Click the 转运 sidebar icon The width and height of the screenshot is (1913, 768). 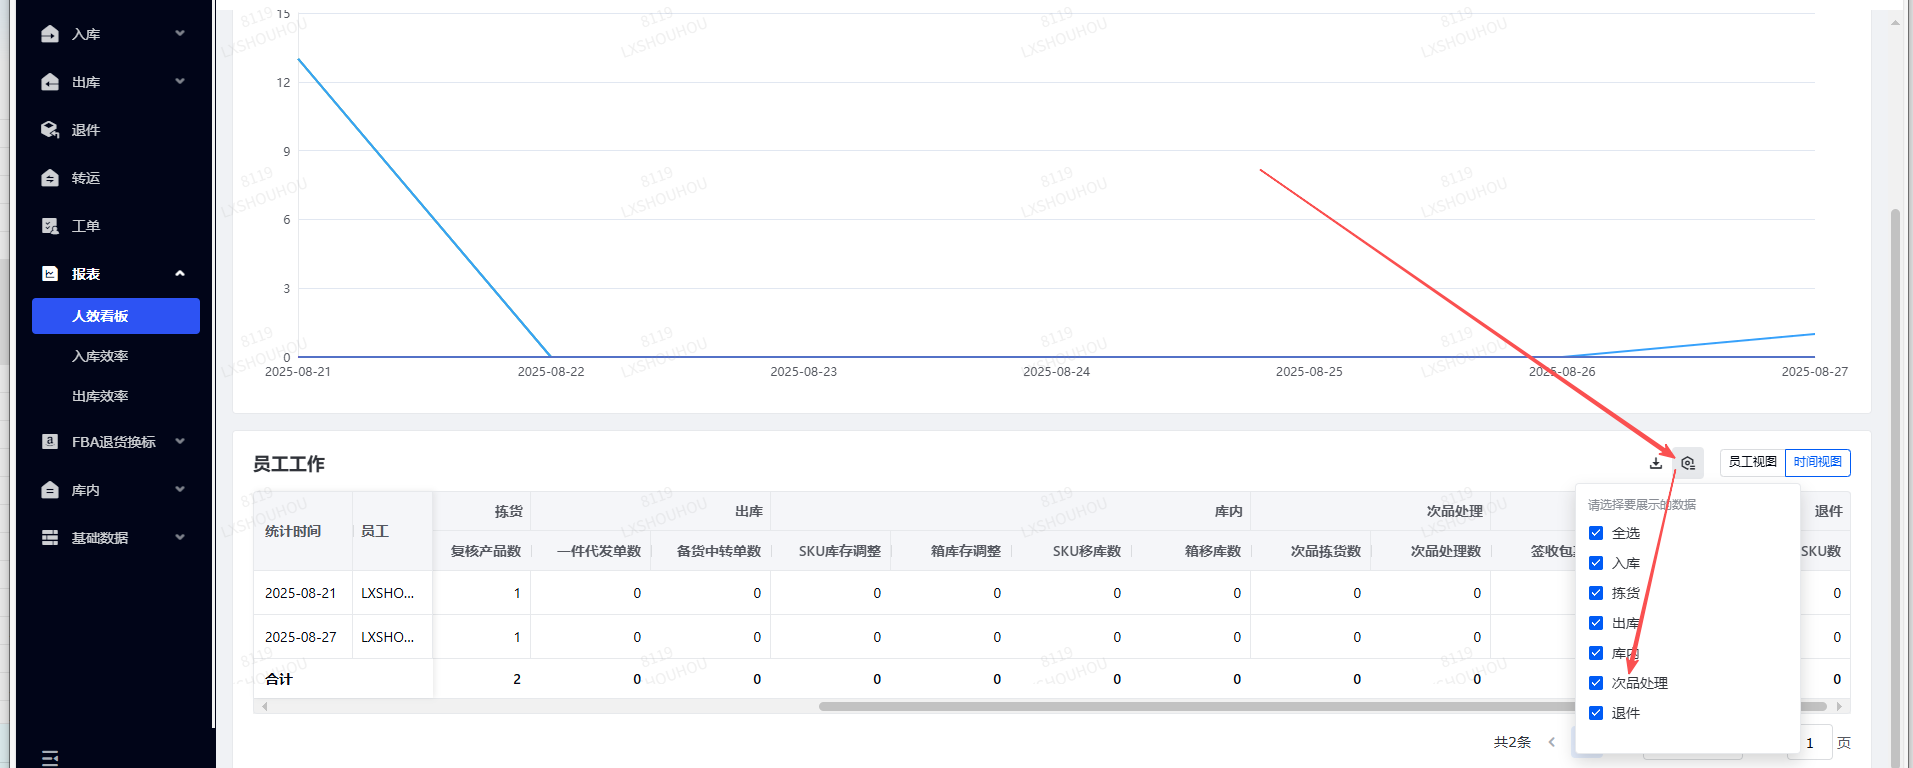(50, 178)
